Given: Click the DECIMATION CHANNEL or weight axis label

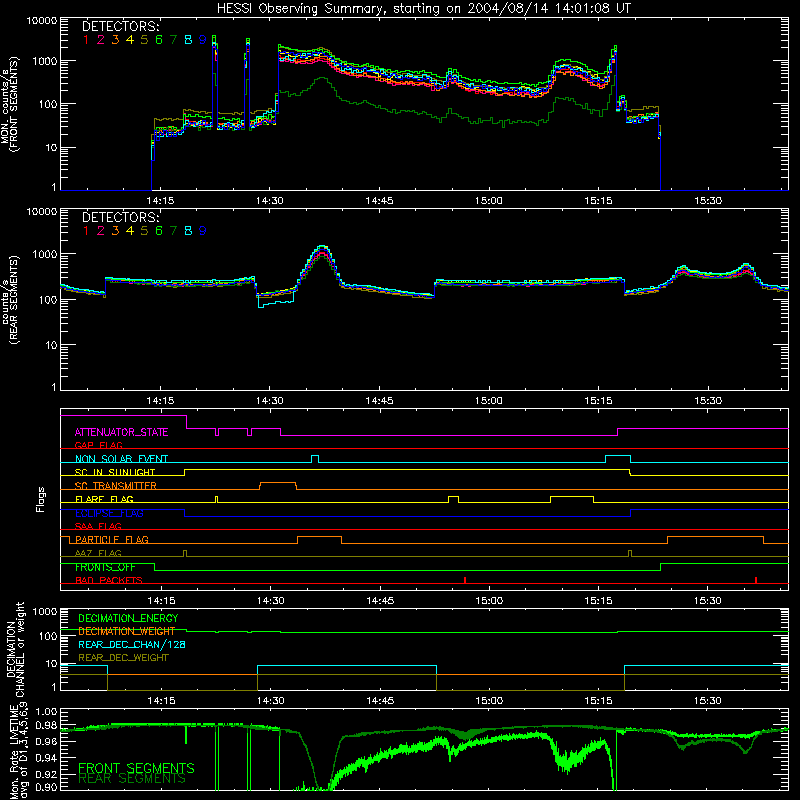Looking at the screenshot, I should click(x=15, y=649).
